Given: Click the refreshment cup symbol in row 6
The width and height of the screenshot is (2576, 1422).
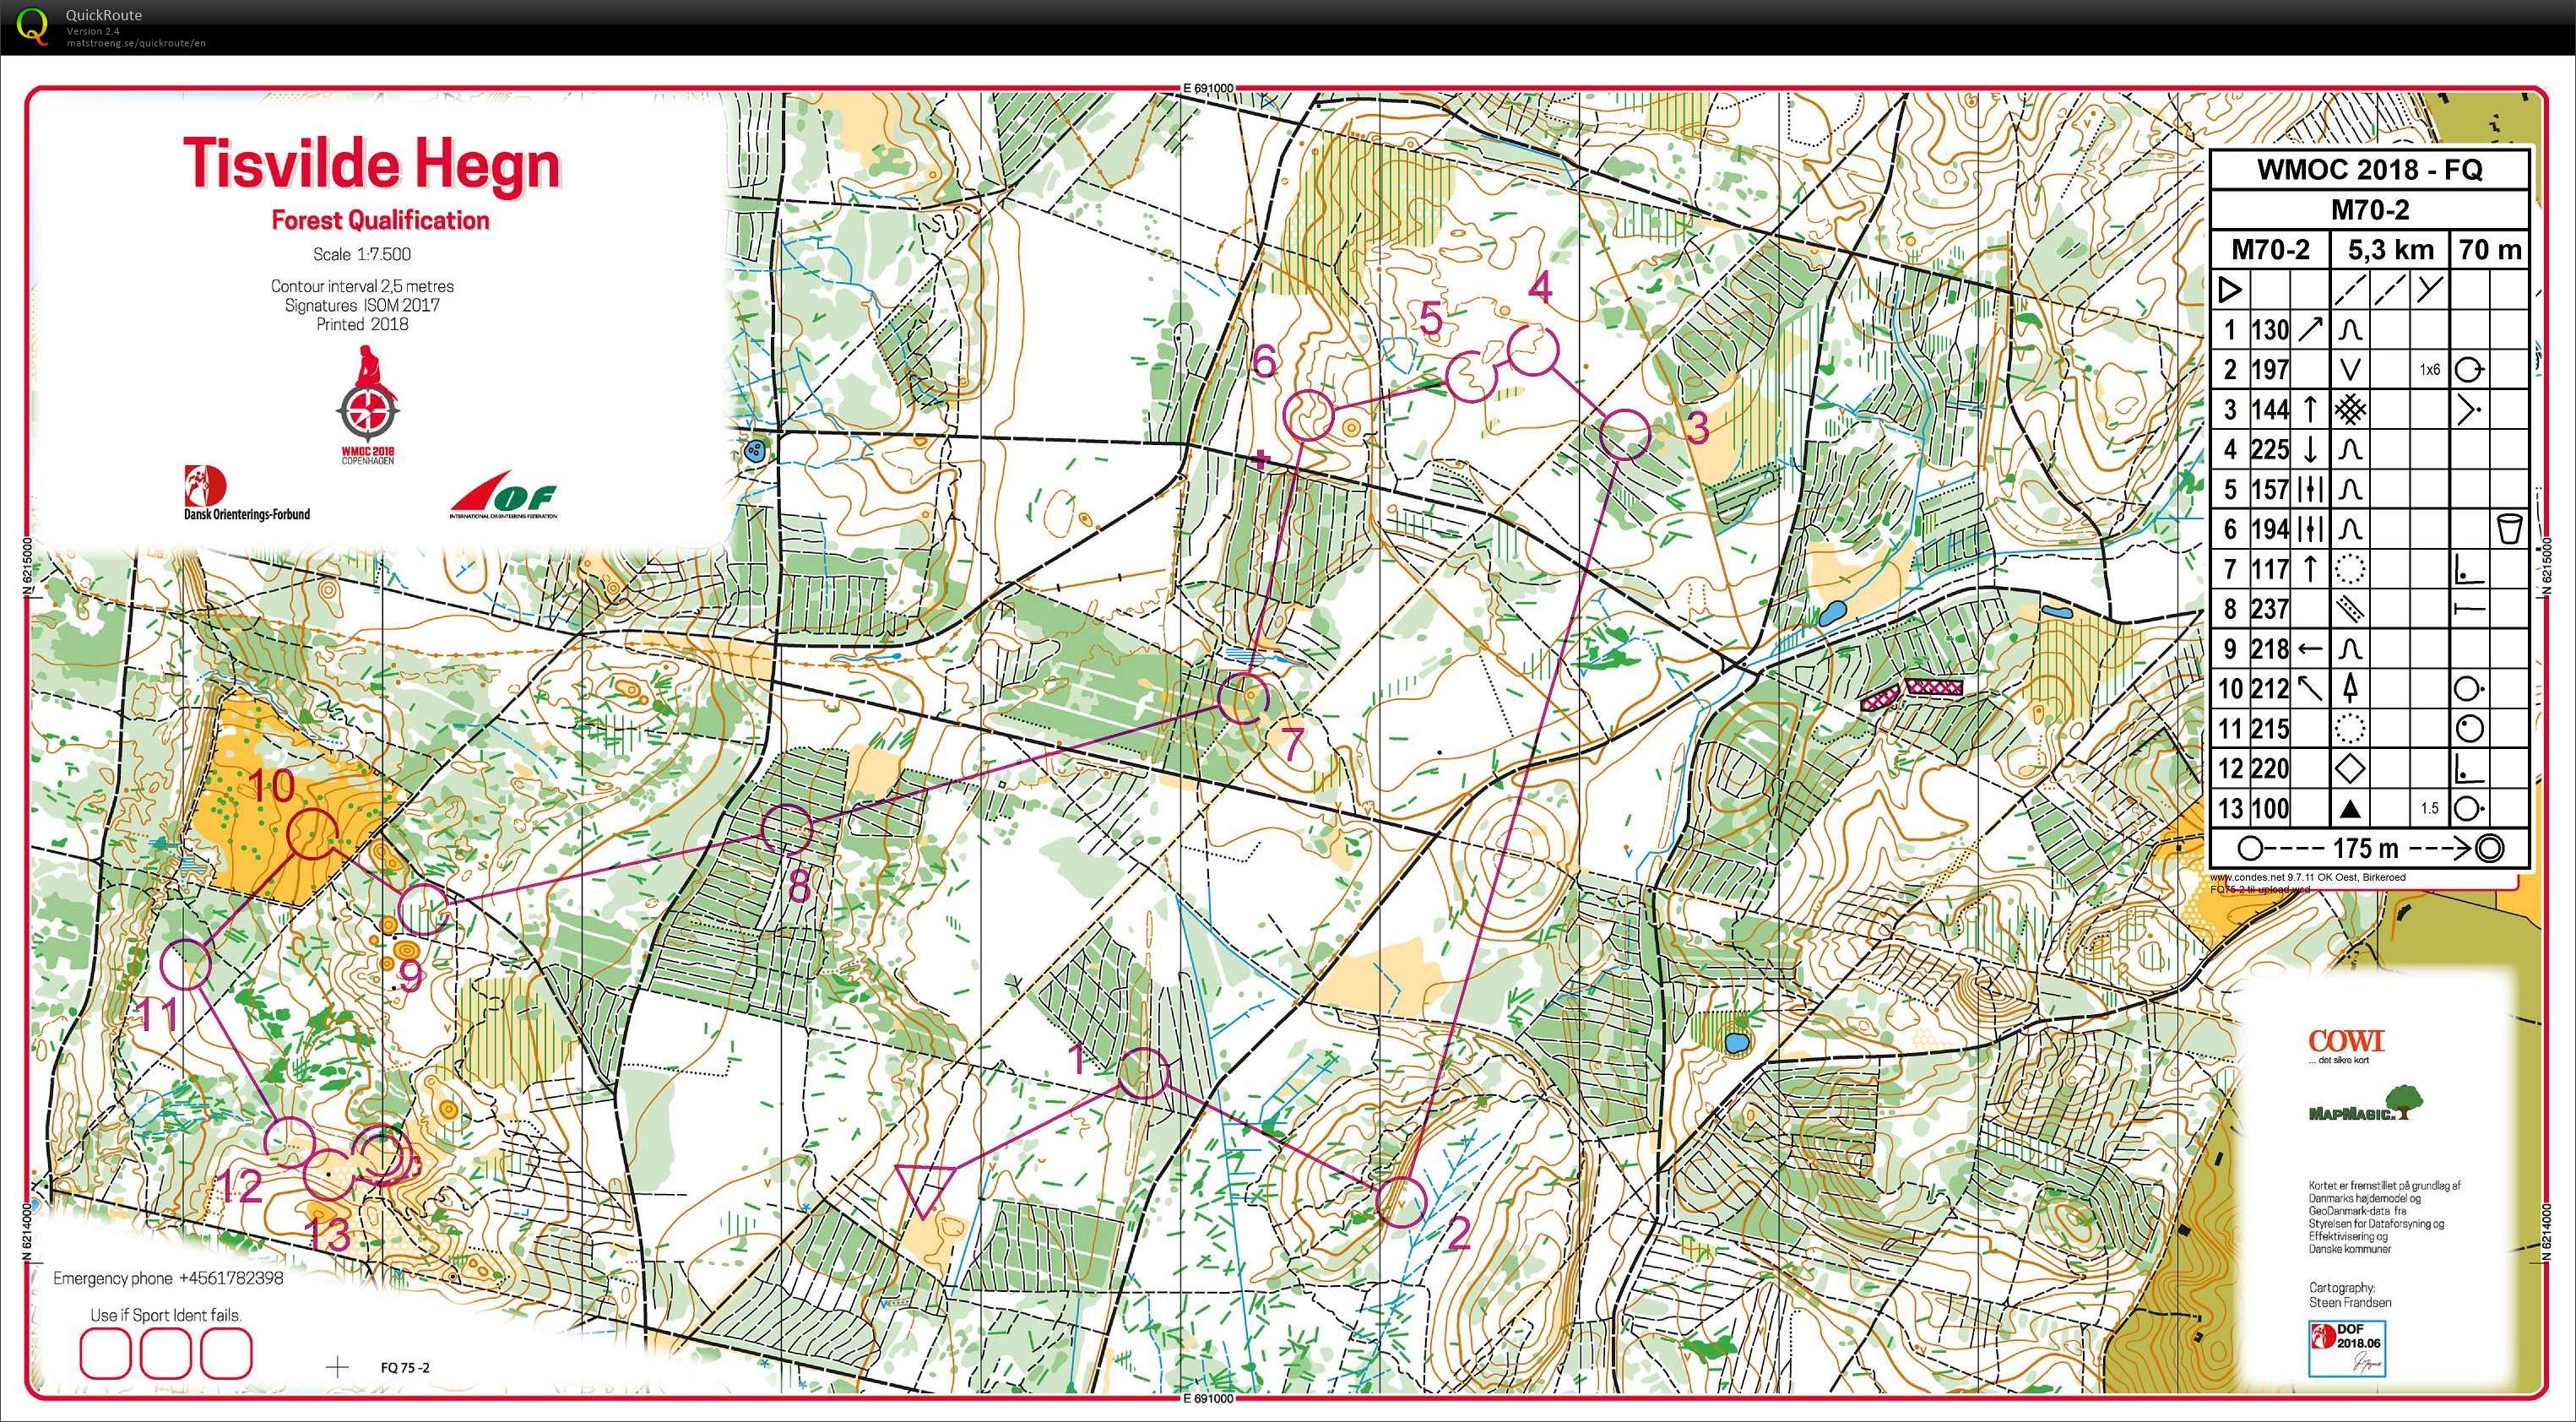Looking at the screenshot, I should click(2509, 528).
